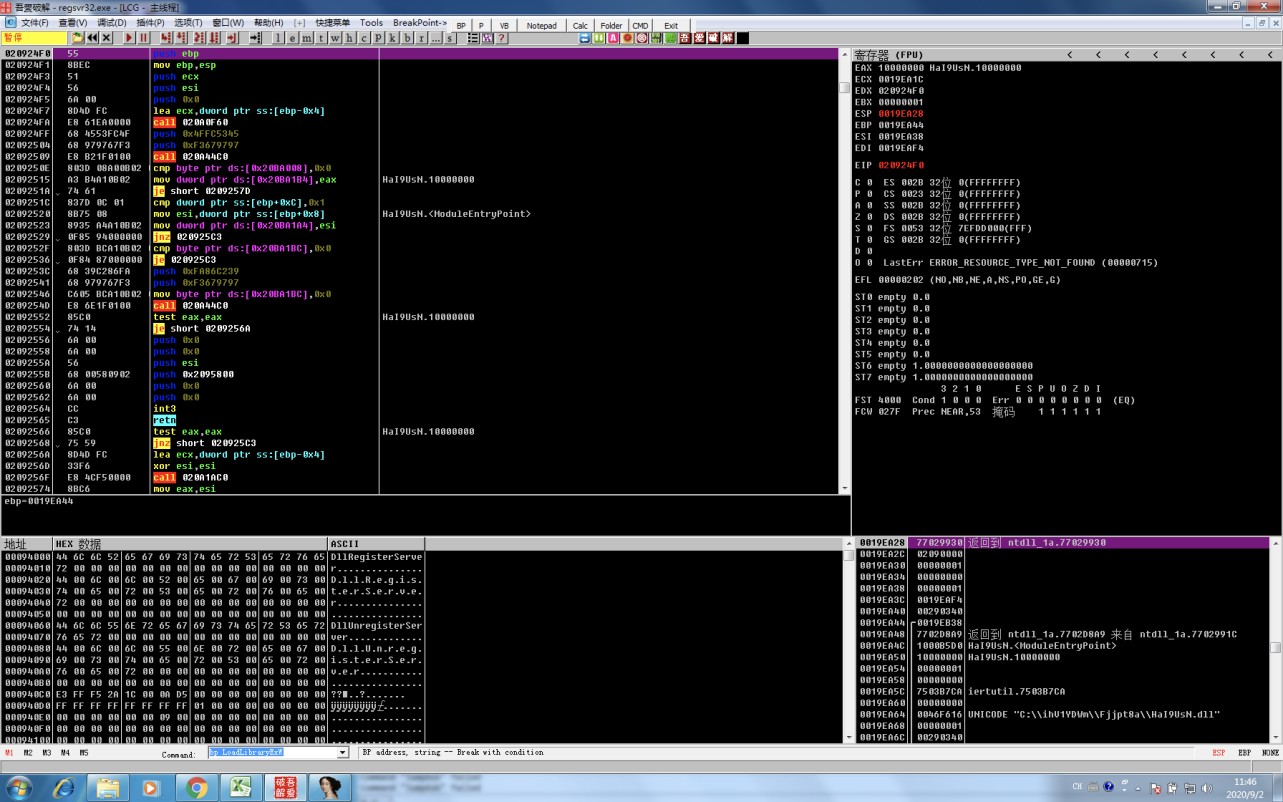This screenshot has width=1283, height=802.
Task: Open the BreakPoint-> dropdown menu
Action: coord(419,23)
